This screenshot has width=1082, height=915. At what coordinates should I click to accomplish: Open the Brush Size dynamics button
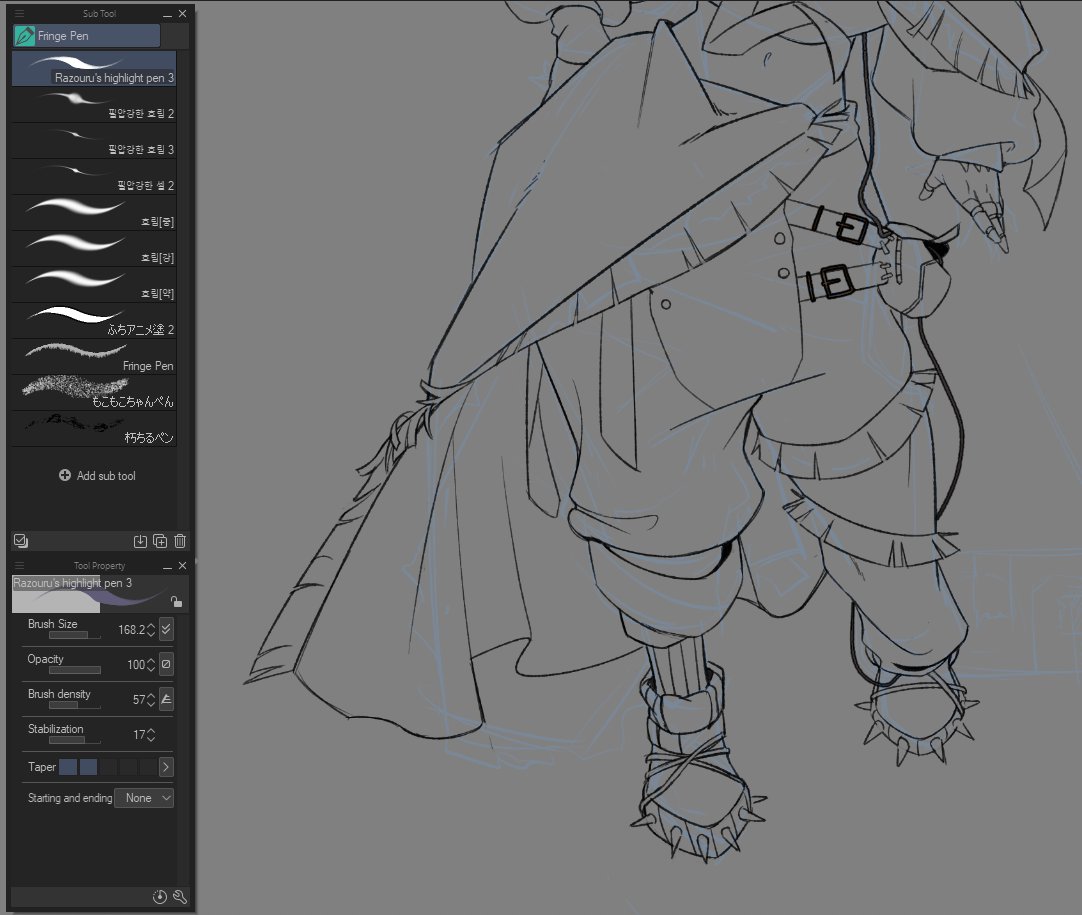(x=166, y=629)
